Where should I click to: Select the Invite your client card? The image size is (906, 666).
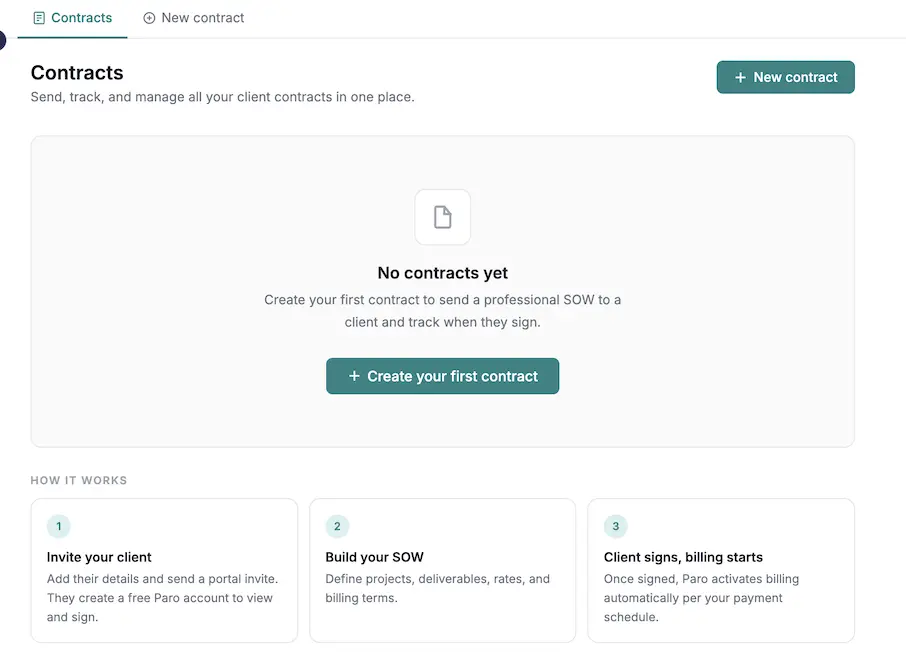pyautogui.click(x=164, y=571)
